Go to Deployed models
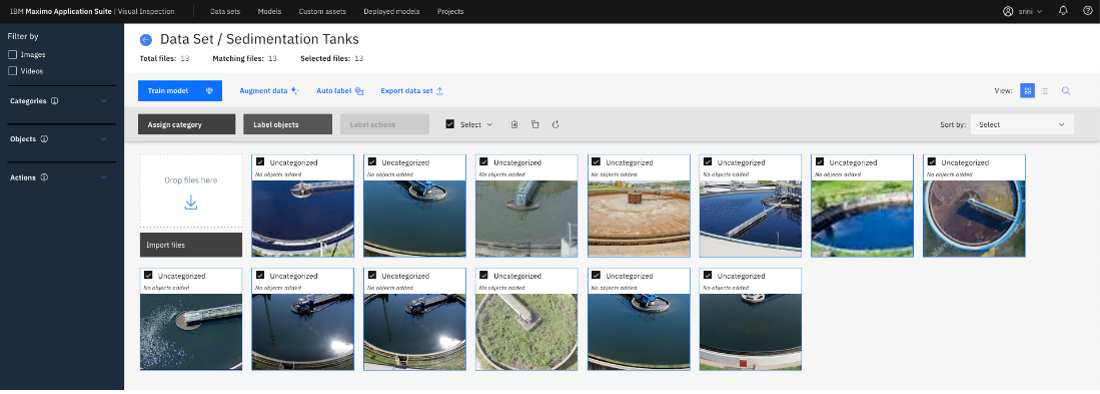 click(391, 11)
